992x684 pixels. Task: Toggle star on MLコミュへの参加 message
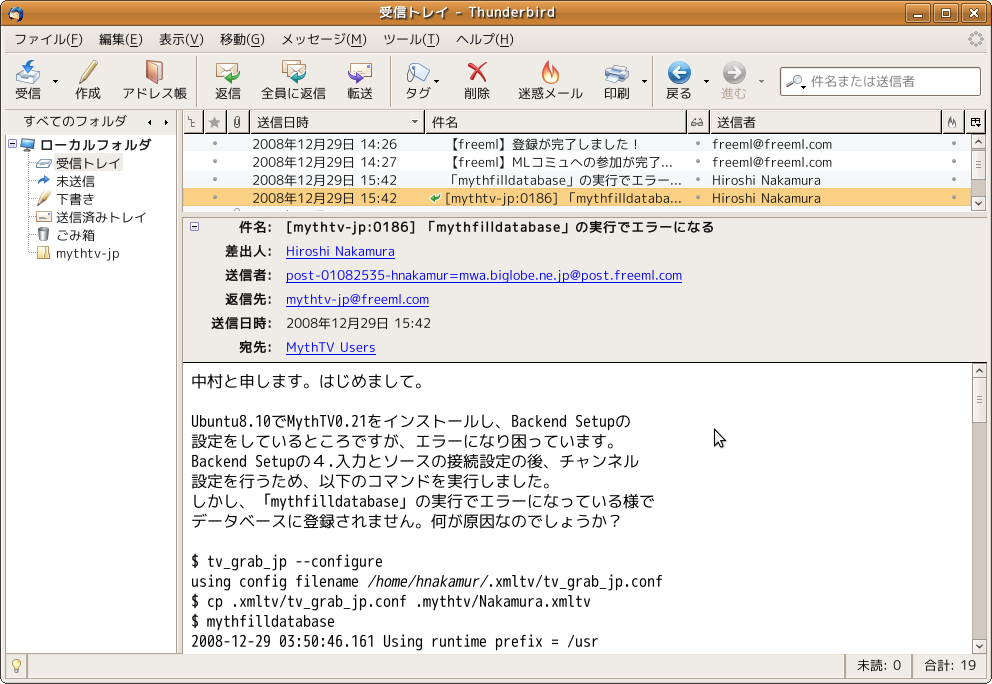(215, 162)
